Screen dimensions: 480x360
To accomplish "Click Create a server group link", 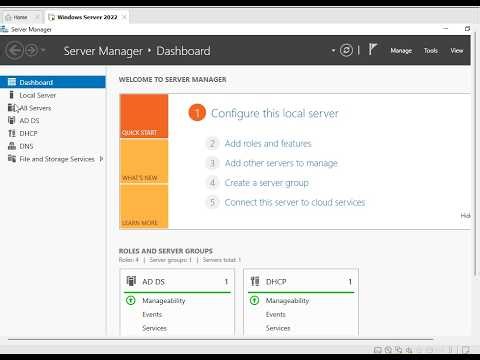I will (267, 183).
